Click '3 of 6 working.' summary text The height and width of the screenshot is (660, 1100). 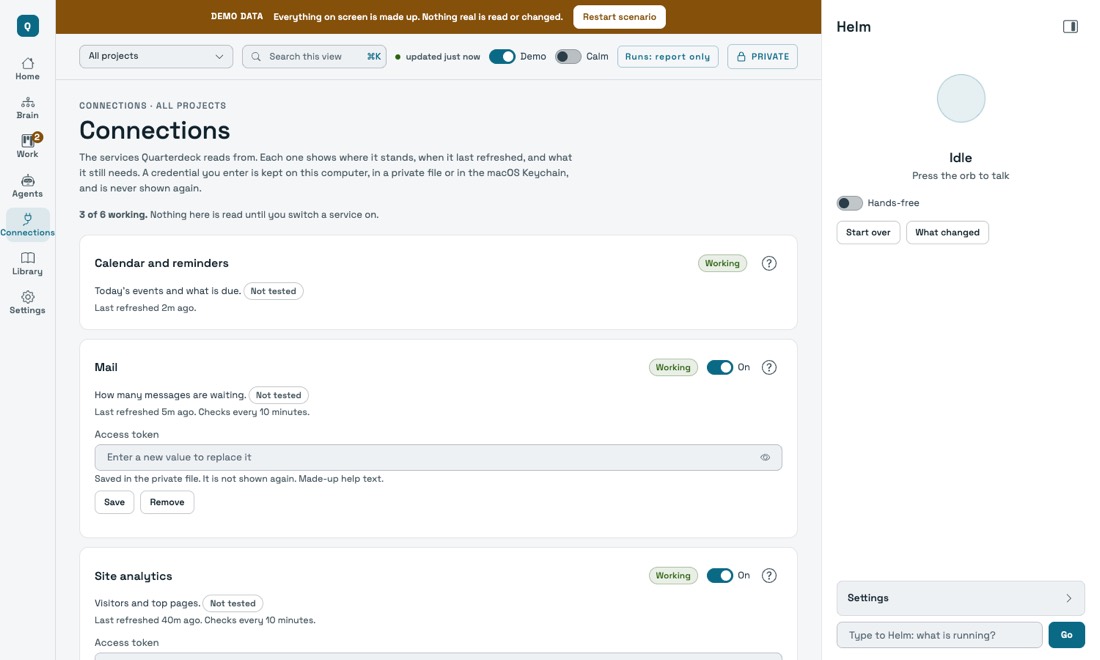(x=113, y=215)
